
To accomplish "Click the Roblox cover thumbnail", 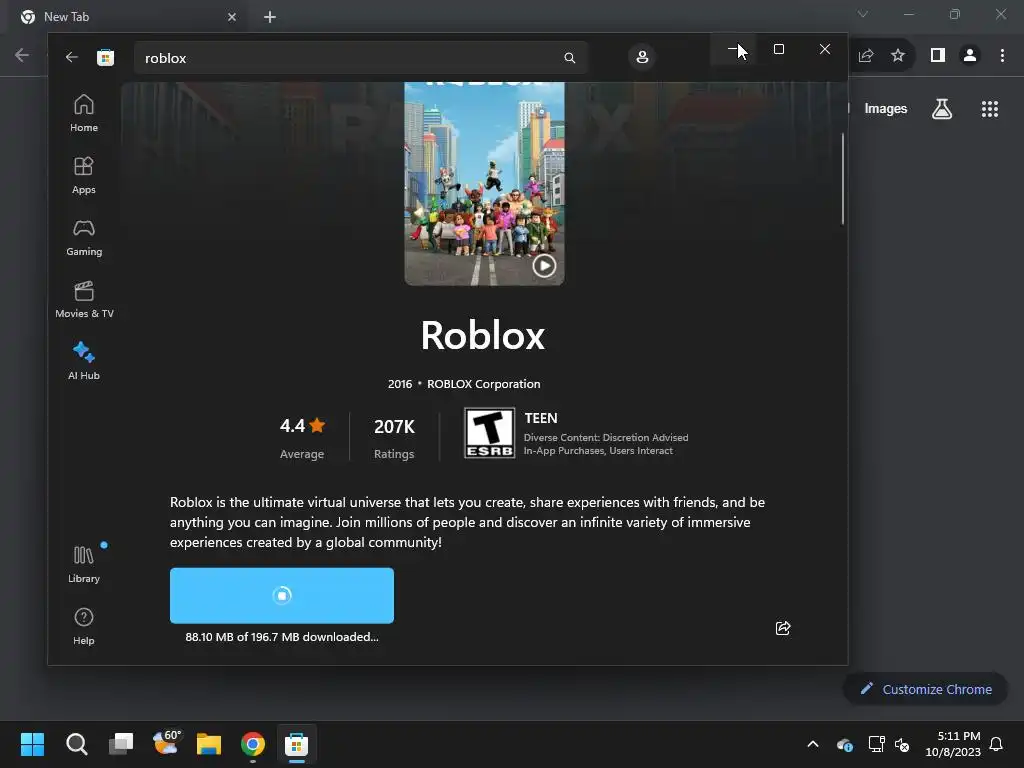I will [x=484, y=184].
